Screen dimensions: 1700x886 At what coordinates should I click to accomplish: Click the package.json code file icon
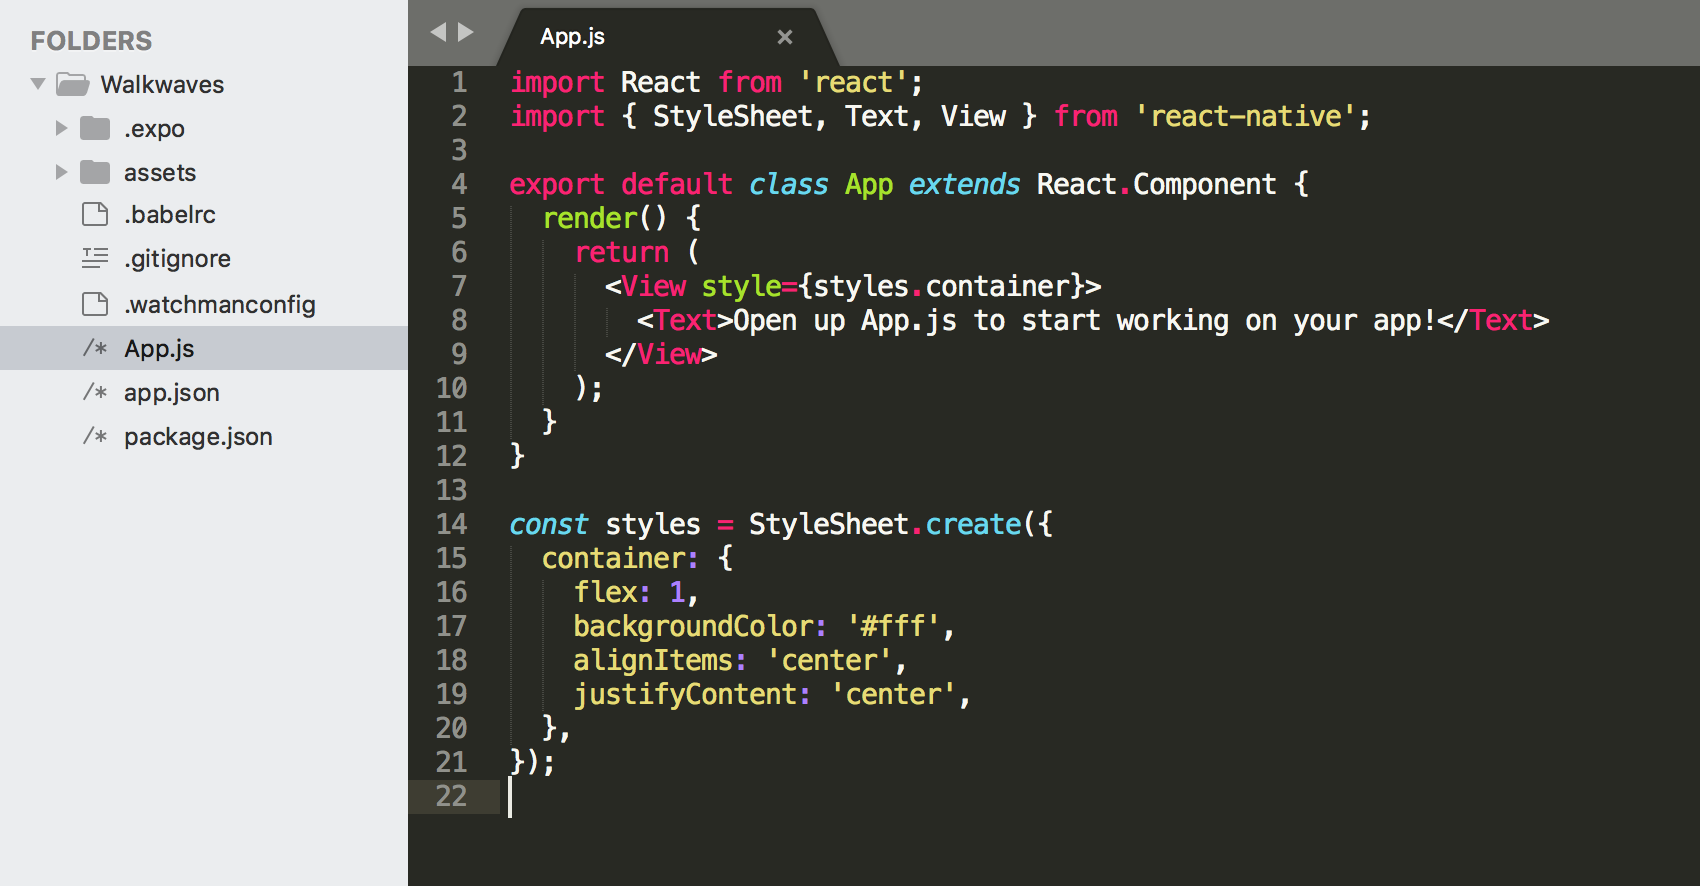pos(95,436)
